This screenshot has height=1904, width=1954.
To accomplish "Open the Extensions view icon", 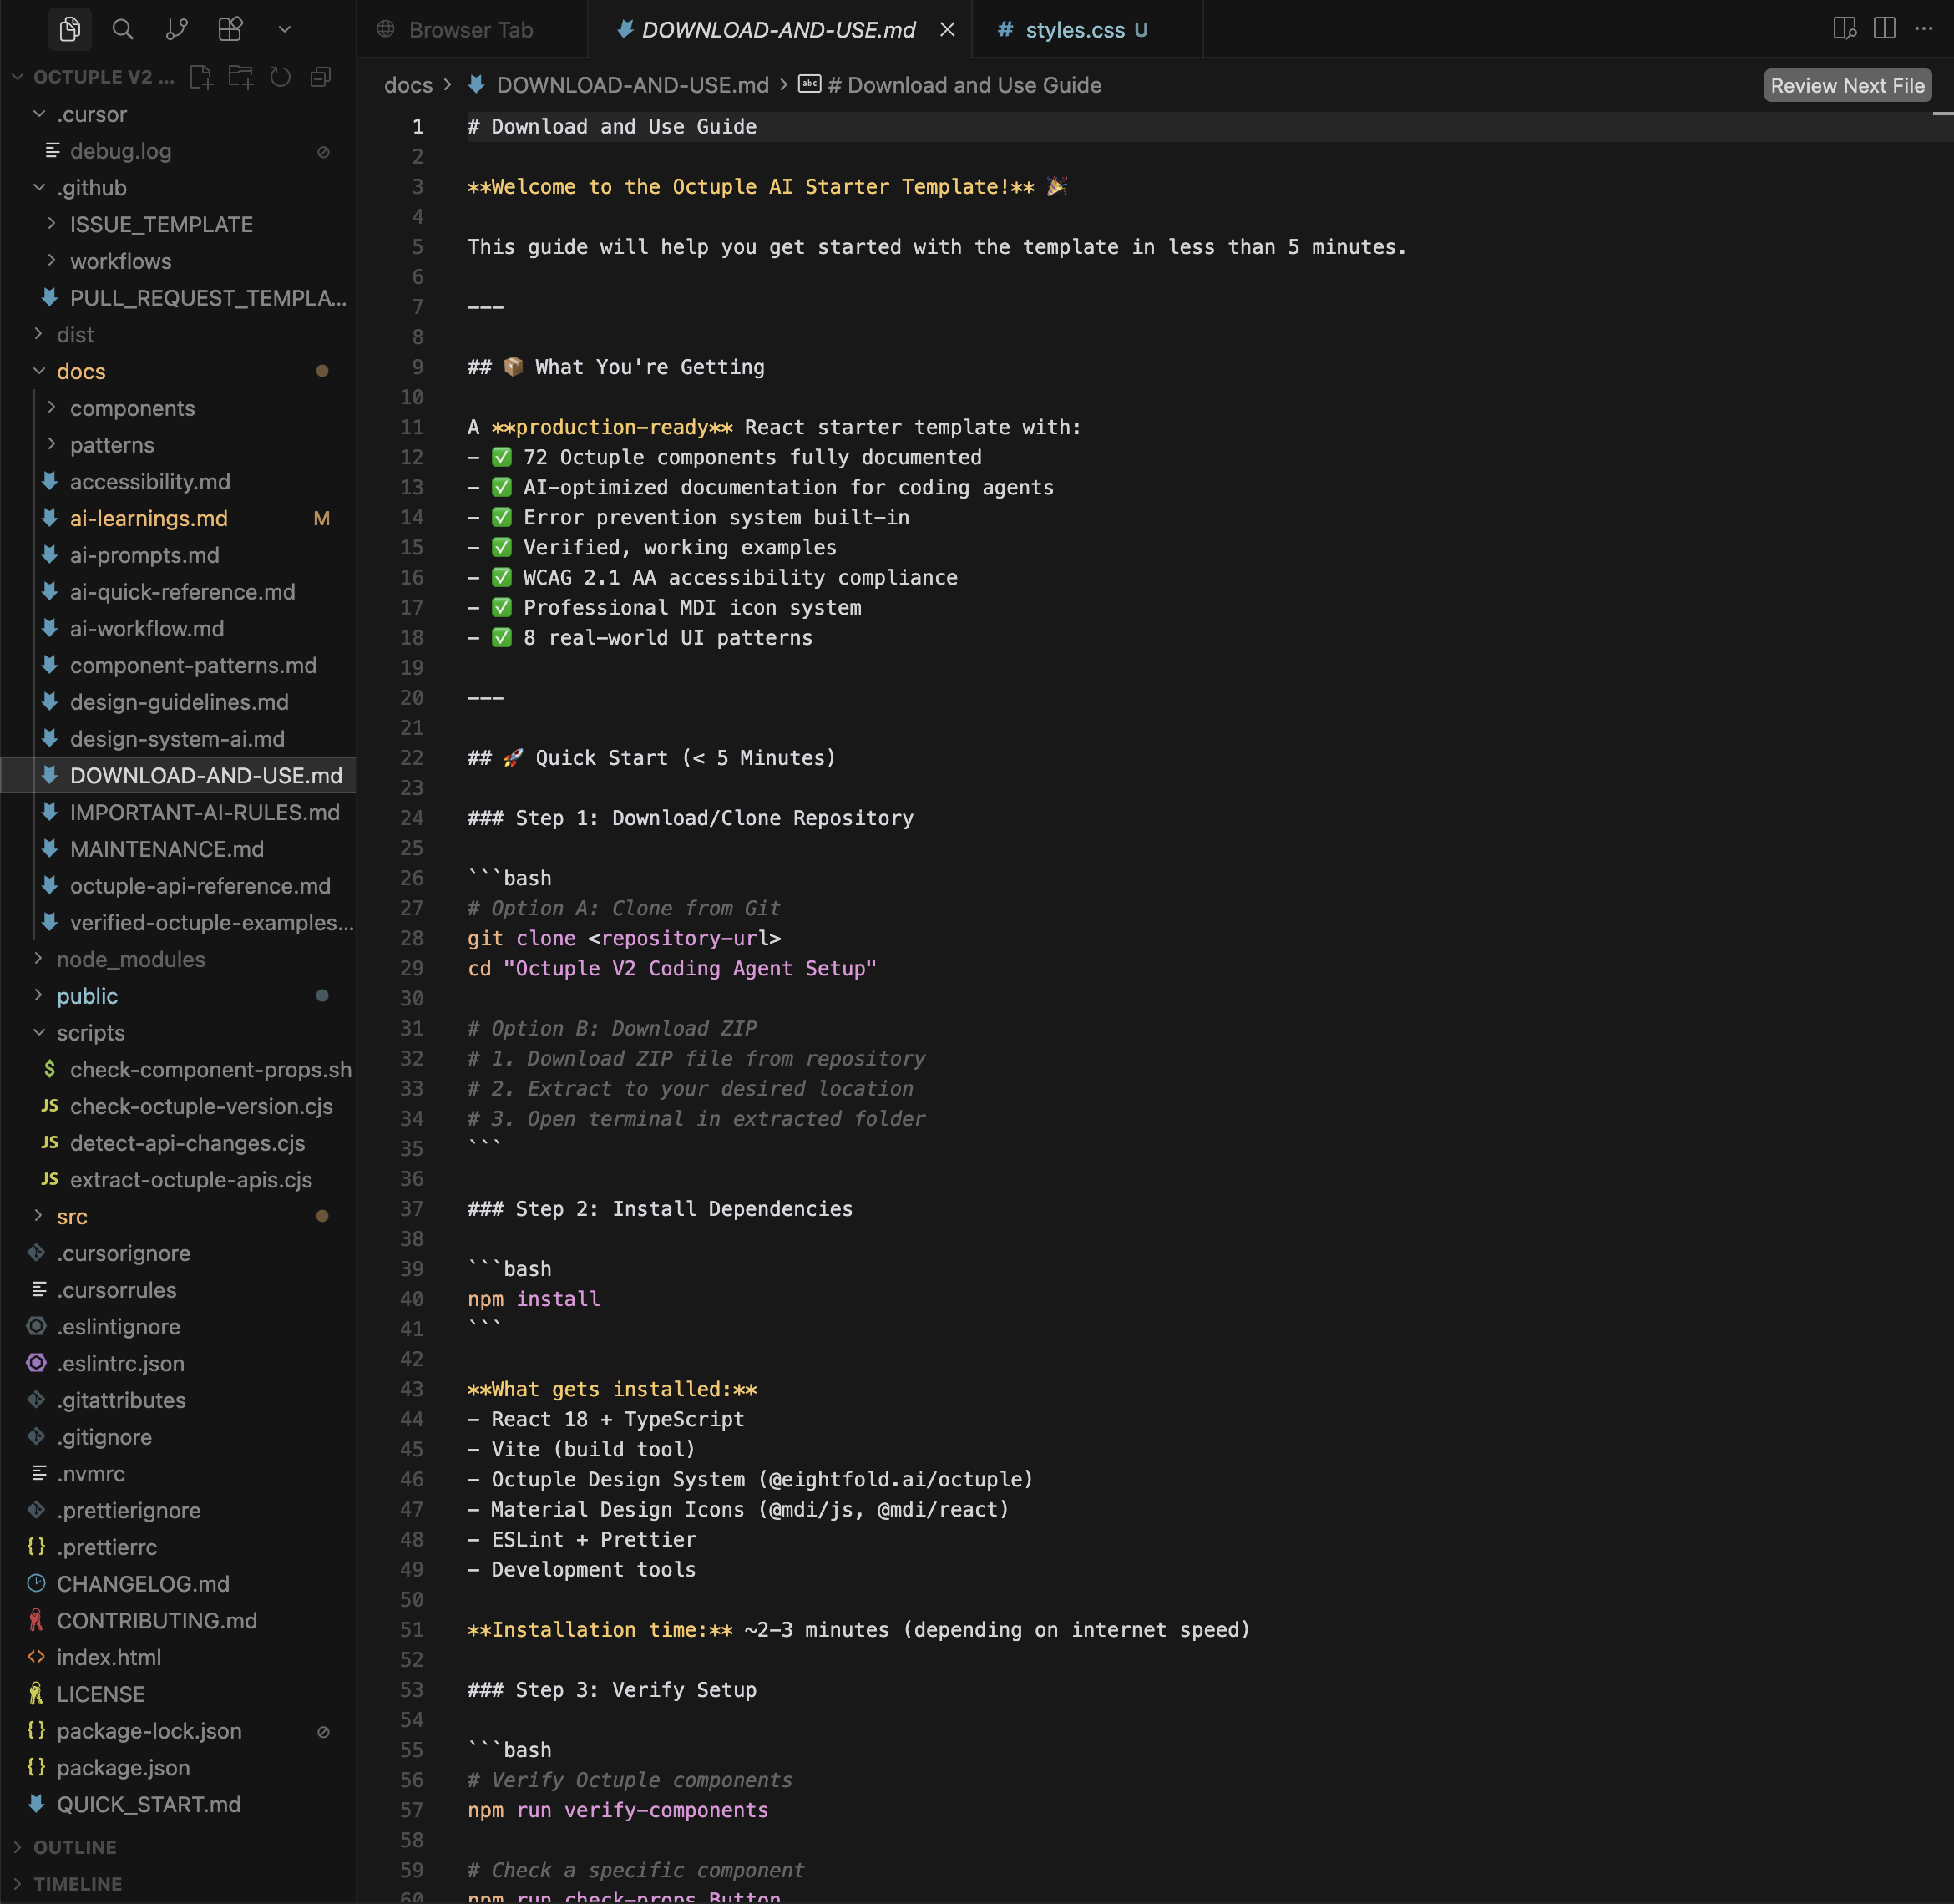I will (x=230, y=29).
